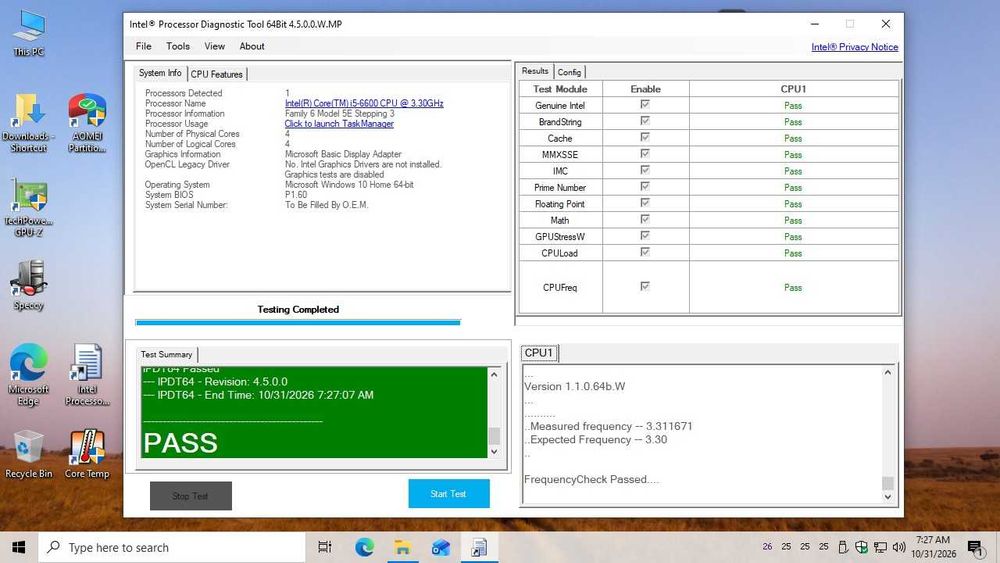
Task: Disable the Prime Number test checkbox
Action: click(x=645, y=187)
